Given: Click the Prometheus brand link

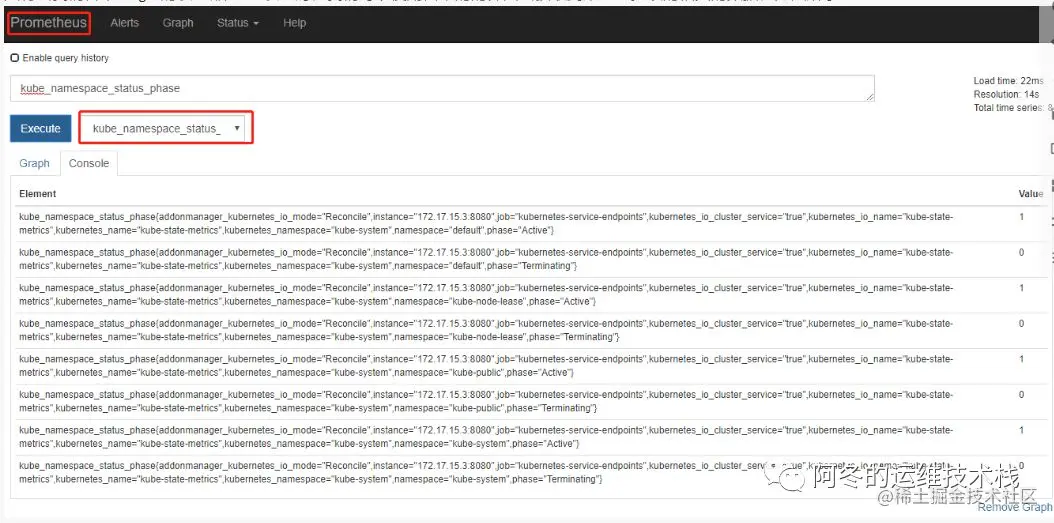Looking at the screenshot, I should point(48,23).
